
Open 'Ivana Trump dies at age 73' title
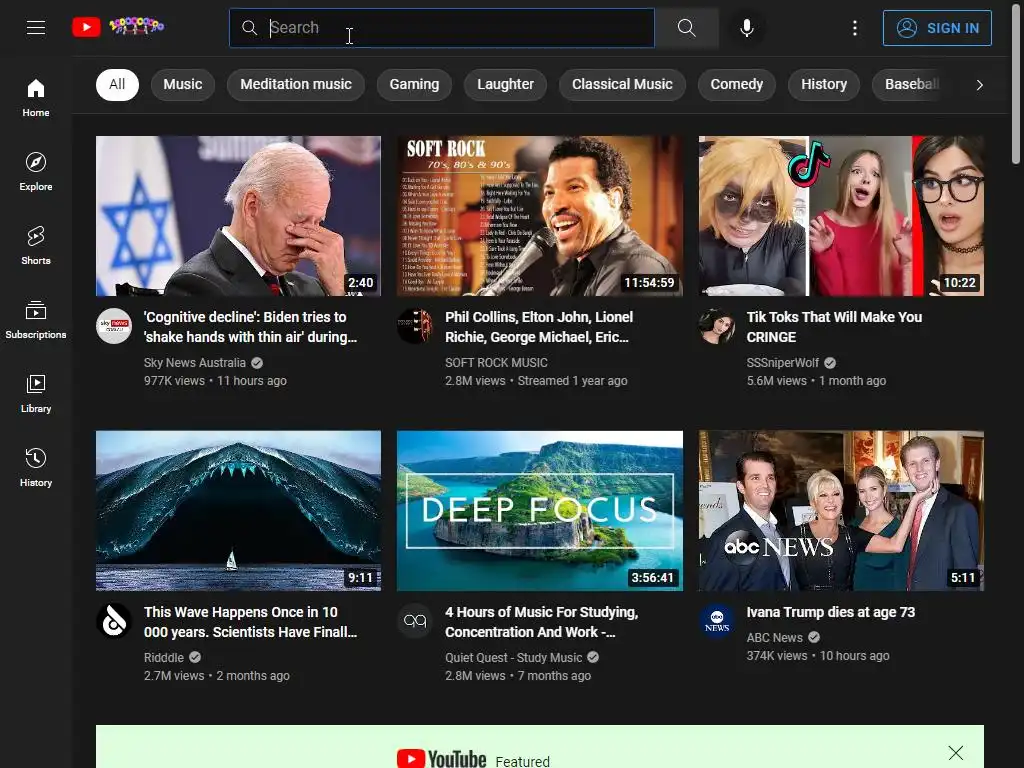point(831,612)
